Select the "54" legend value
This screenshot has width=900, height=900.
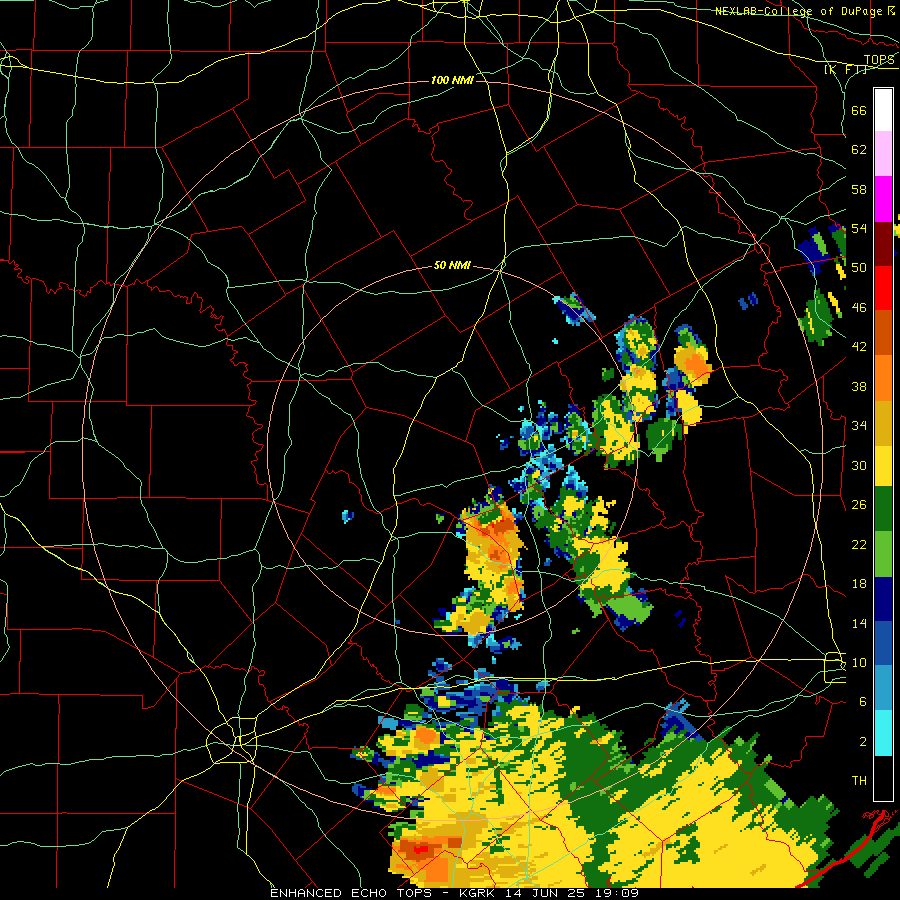859,228
